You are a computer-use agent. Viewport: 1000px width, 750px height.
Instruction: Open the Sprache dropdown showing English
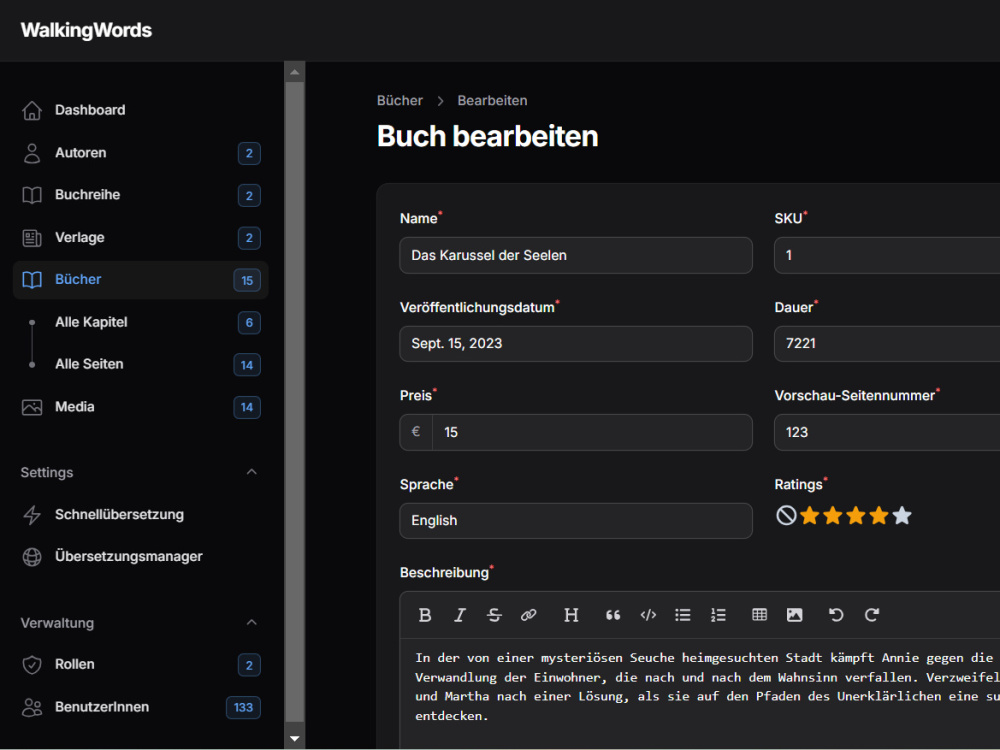point(576,521)
